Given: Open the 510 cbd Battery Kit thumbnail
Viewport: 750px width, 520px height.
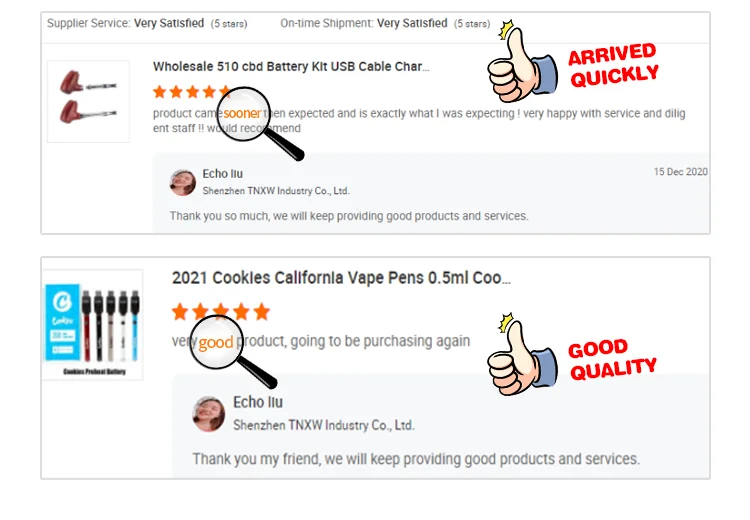Looking at the screenshot, I should [x=88, y=101].
